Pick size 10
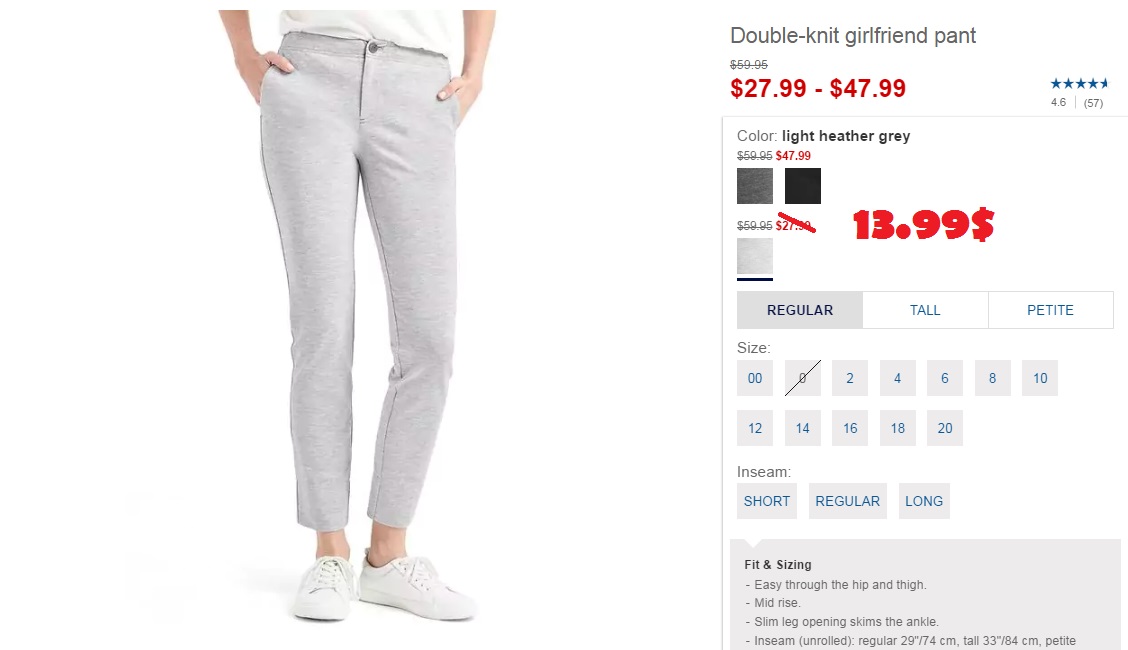Viewport: 1128px width, 650px height. (1040, 378)
